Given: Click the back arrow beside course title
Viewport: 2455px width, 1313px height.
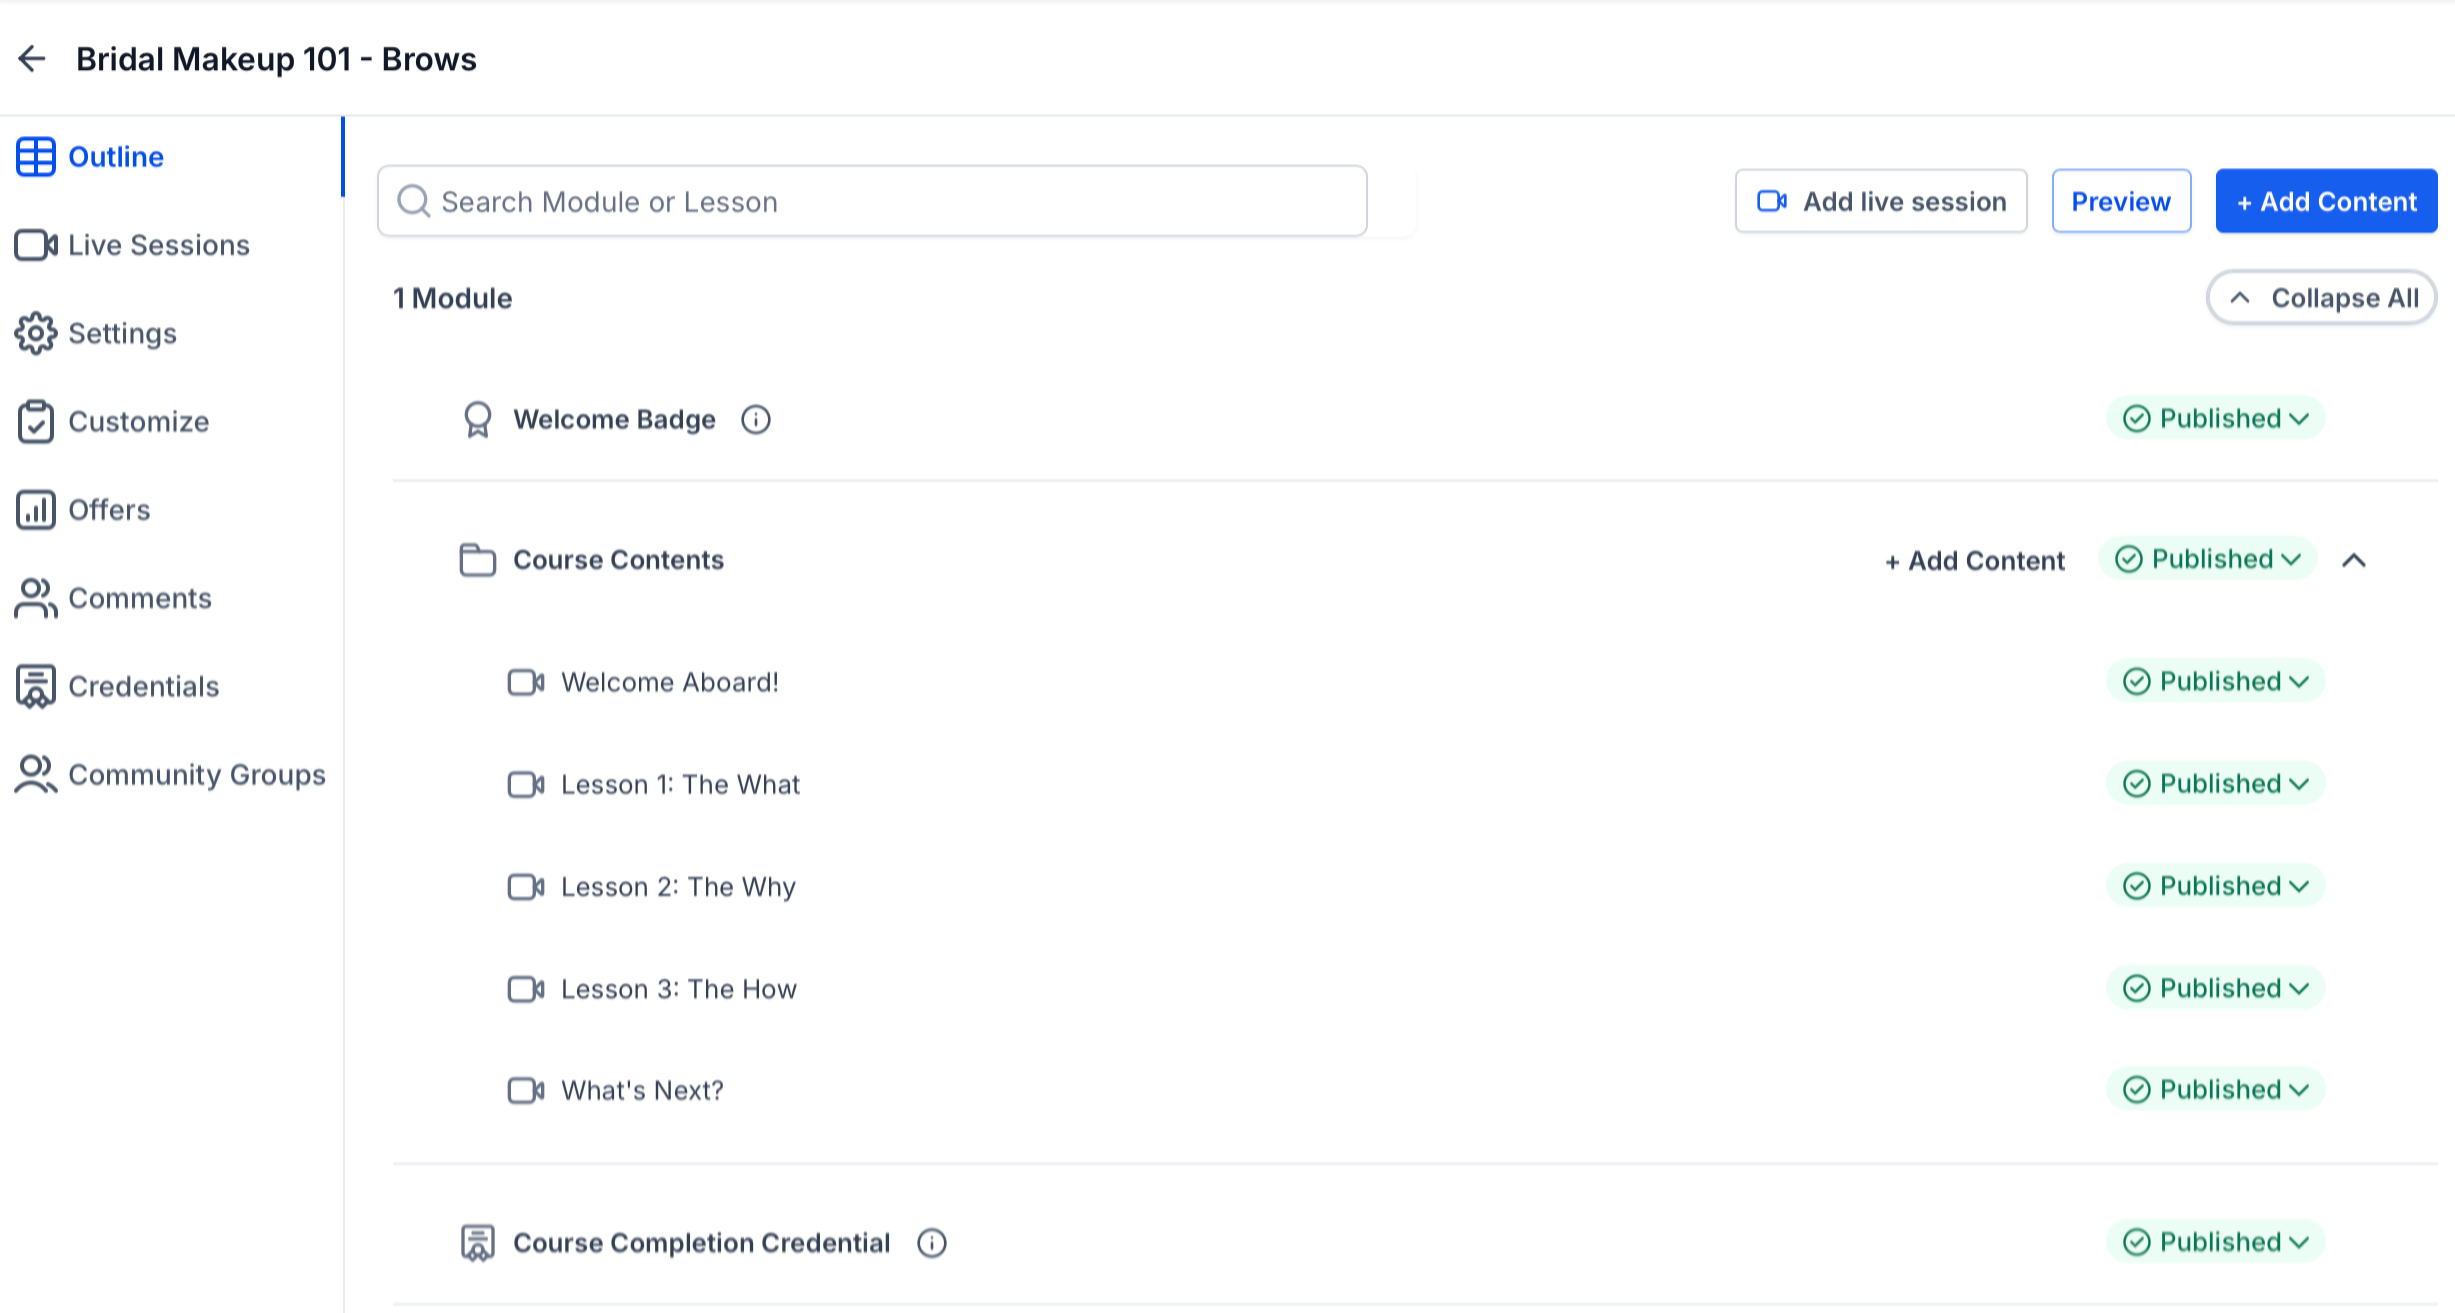Looking at the screenshot, I should click(32, 59).
